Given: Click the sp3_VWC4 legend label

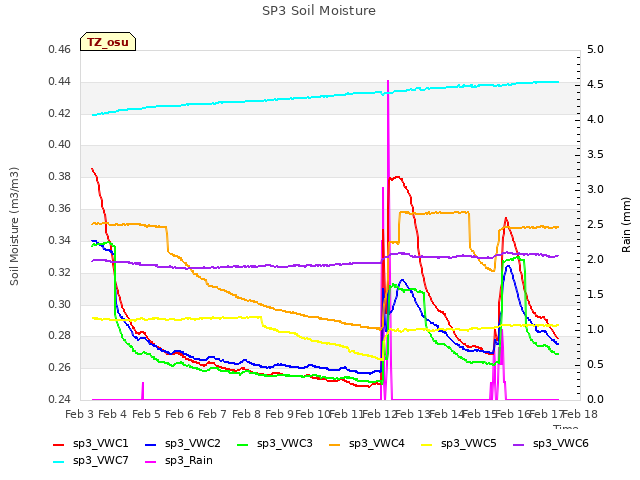Looking at the screenshot, I should (x=377, y=444).
